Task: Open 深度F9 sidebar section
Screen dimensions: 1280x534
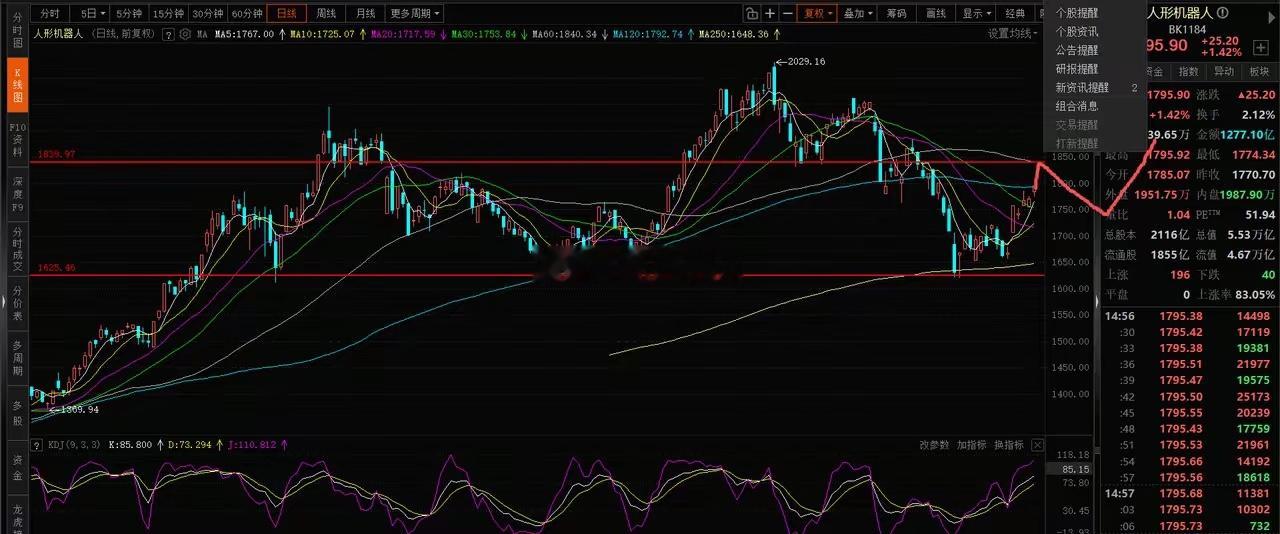Action: [17, 196]
